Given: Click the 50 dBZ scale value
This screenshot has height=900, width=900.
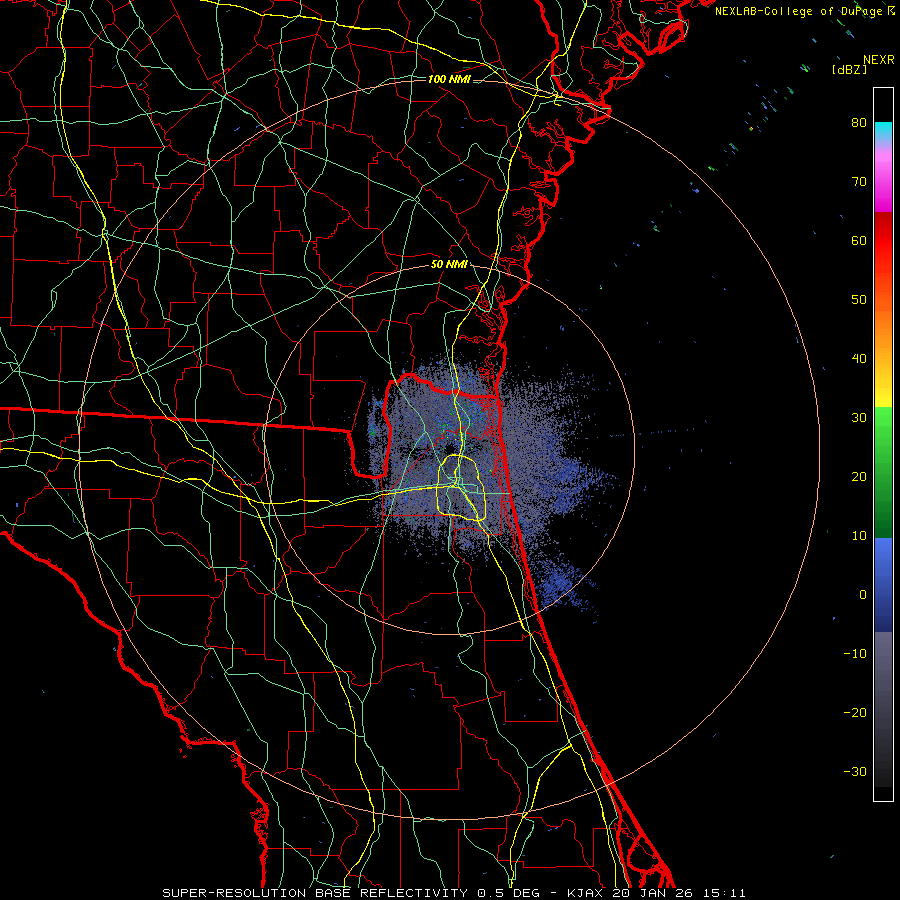Looking at the screenshot, I should coord(859,300).
